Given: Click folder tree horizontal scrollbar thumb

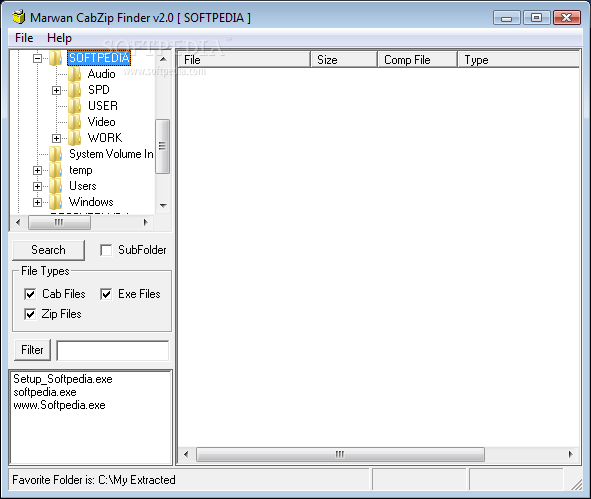Looking at the screenshot, I should click(59, 222).
